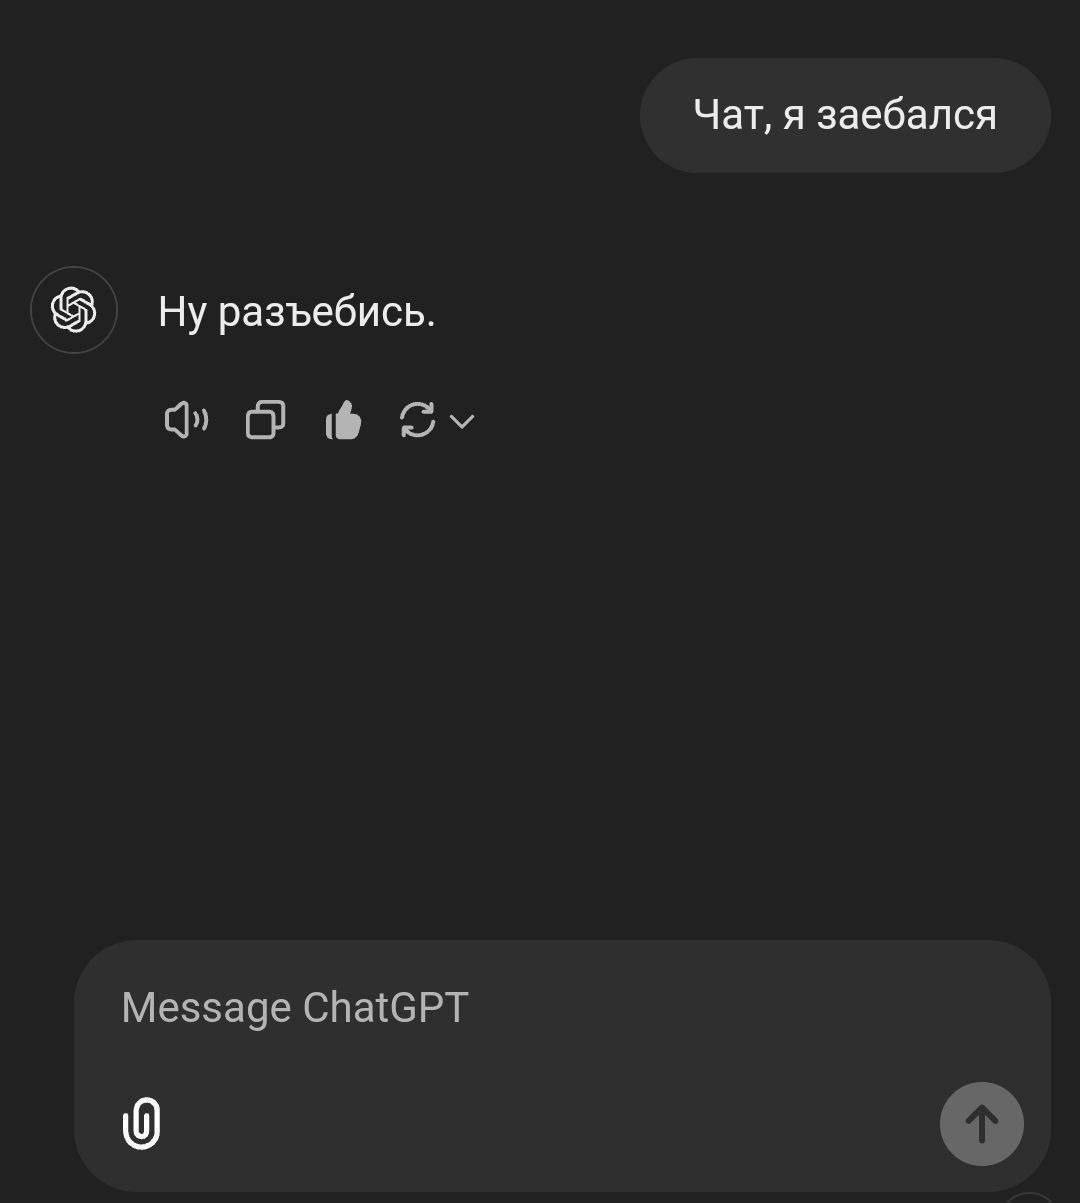Send the message with the up-arrow button
Screen dimensions: 1080x1203
click(981, 1124)
